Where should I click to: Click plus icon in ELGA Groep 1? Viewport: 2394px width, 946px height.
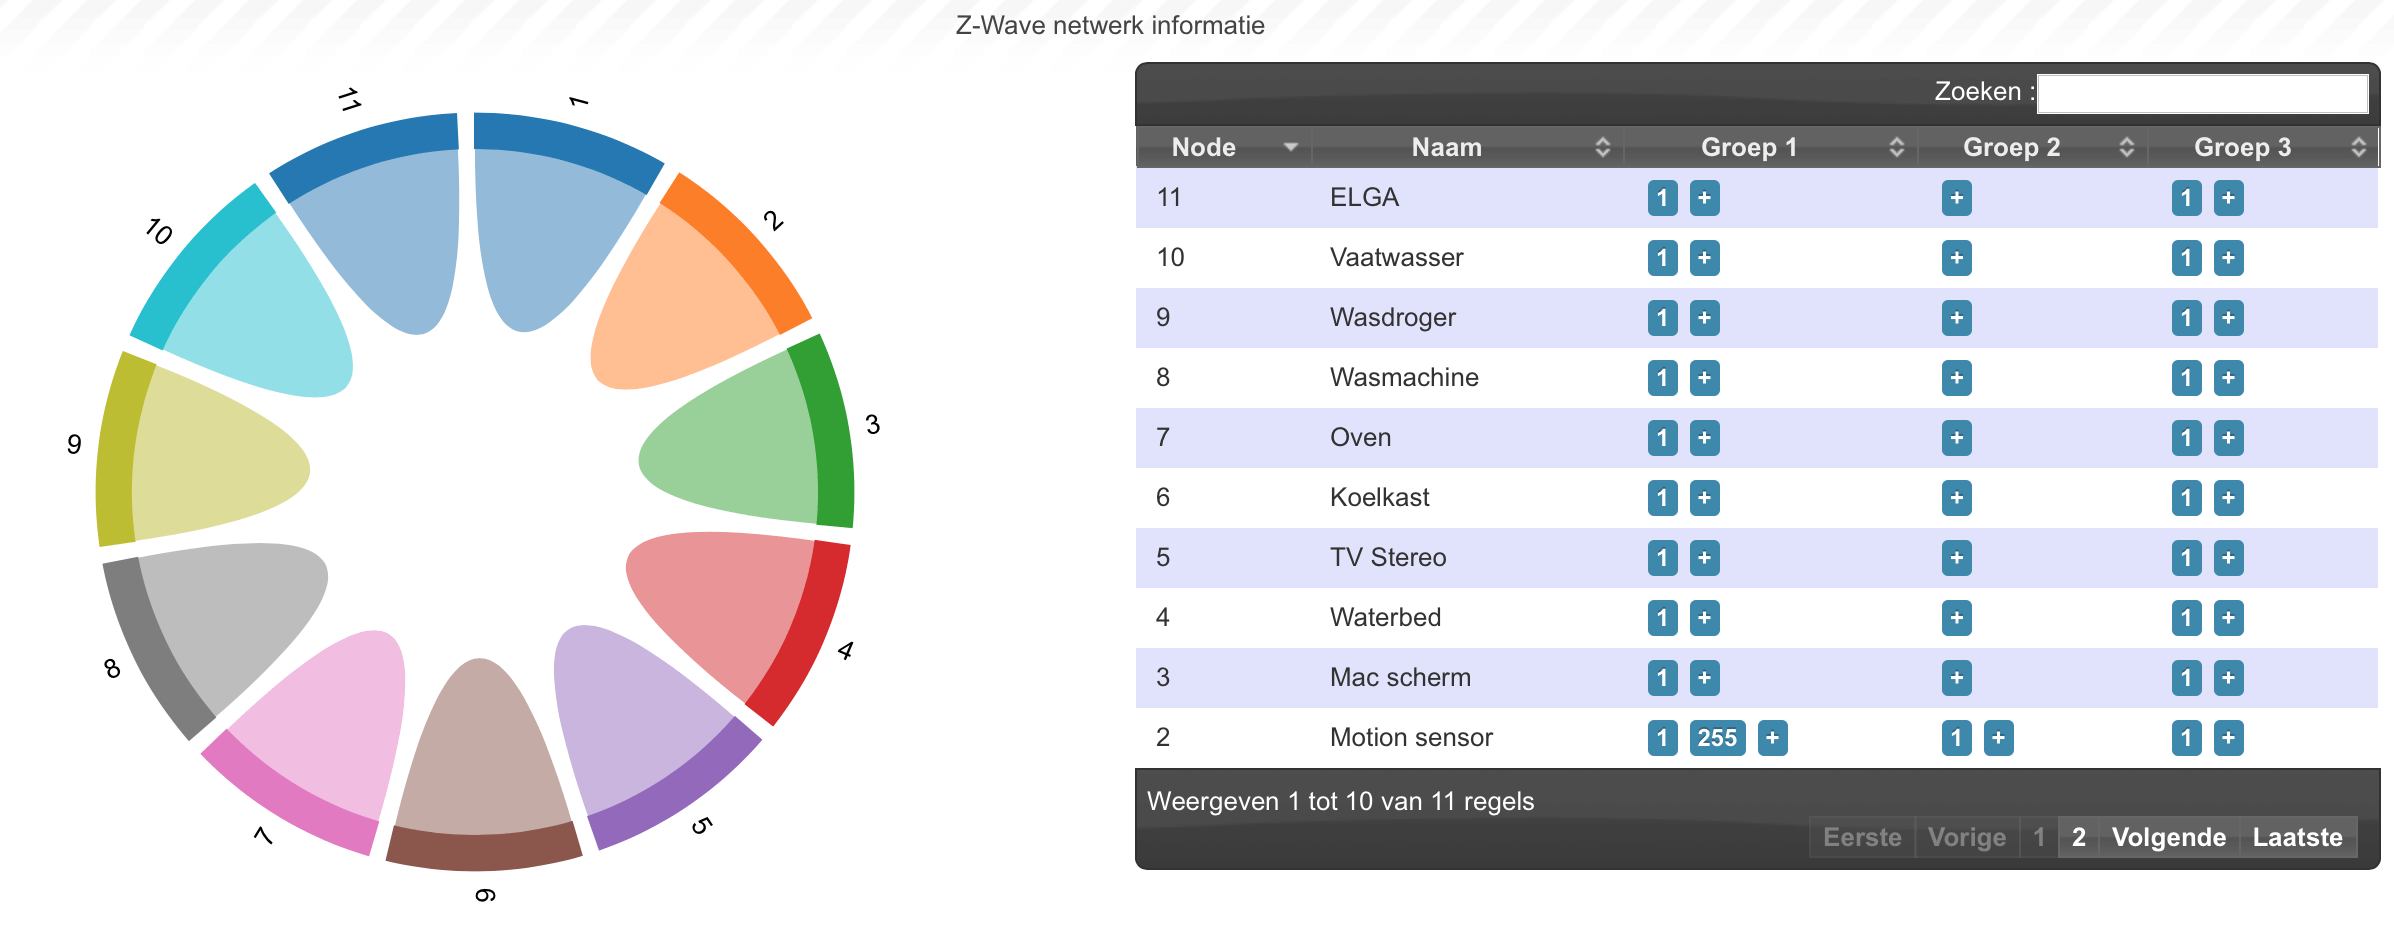1704,198
